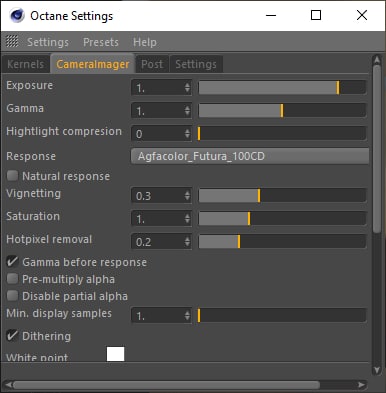Click the Saturation label
Image resolution: width=386 pixels, height=393 pixels.
click(x=33, y=216)
